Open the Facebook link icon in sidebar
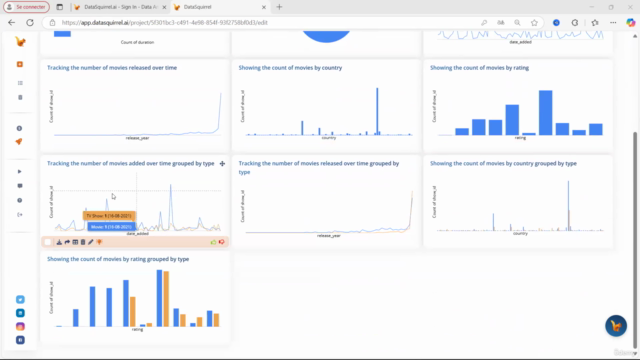Image resolution: width=640 pixels, height=360 pixels. [x=20, y=340]
